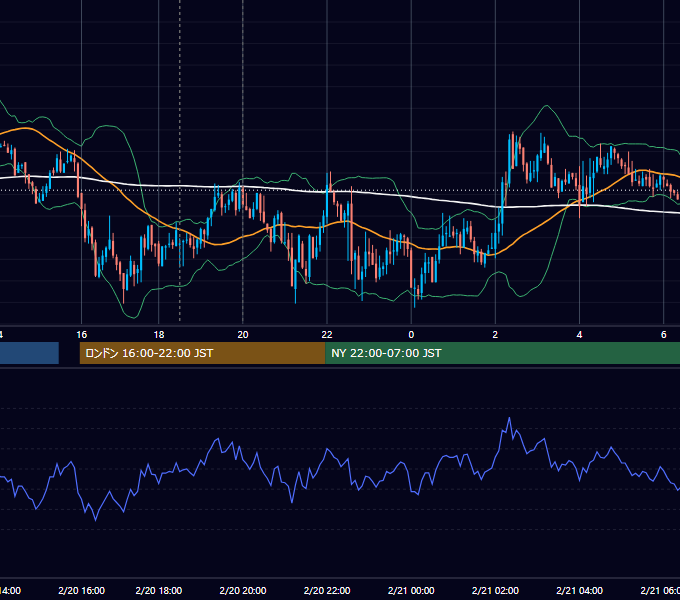Click the oscillator peak near 2/21 02:00

click(x=510, y=418)
